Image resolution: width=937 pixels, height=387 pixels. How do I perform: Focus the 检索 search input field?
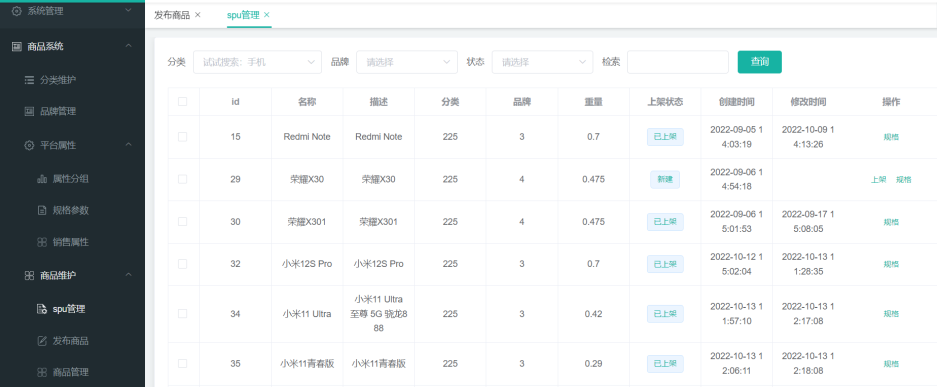click(x=678, y=62)
